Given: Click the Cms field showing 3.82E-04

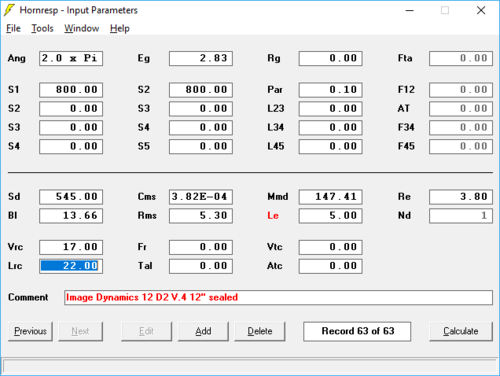Looking at the screenshot, I should click(201, 197).
